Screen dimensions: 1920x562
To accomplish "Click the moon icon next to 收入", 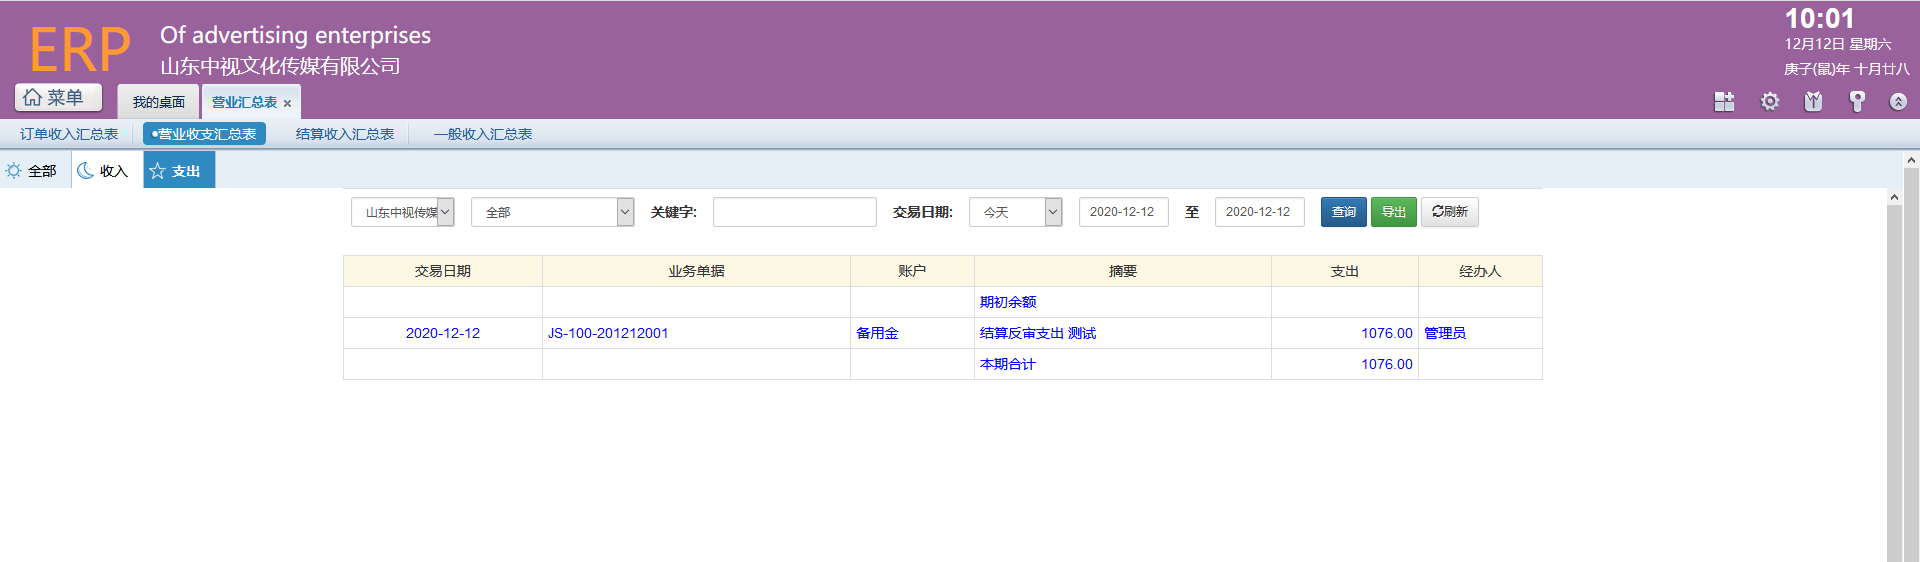I will click(x=86, y=171).
